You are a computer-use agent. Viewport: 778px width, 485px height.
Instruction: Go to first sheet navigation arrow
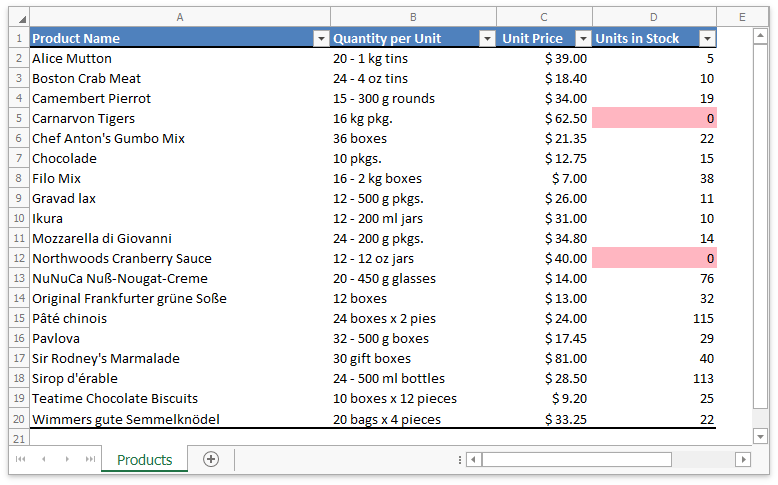tap(20, 459)
